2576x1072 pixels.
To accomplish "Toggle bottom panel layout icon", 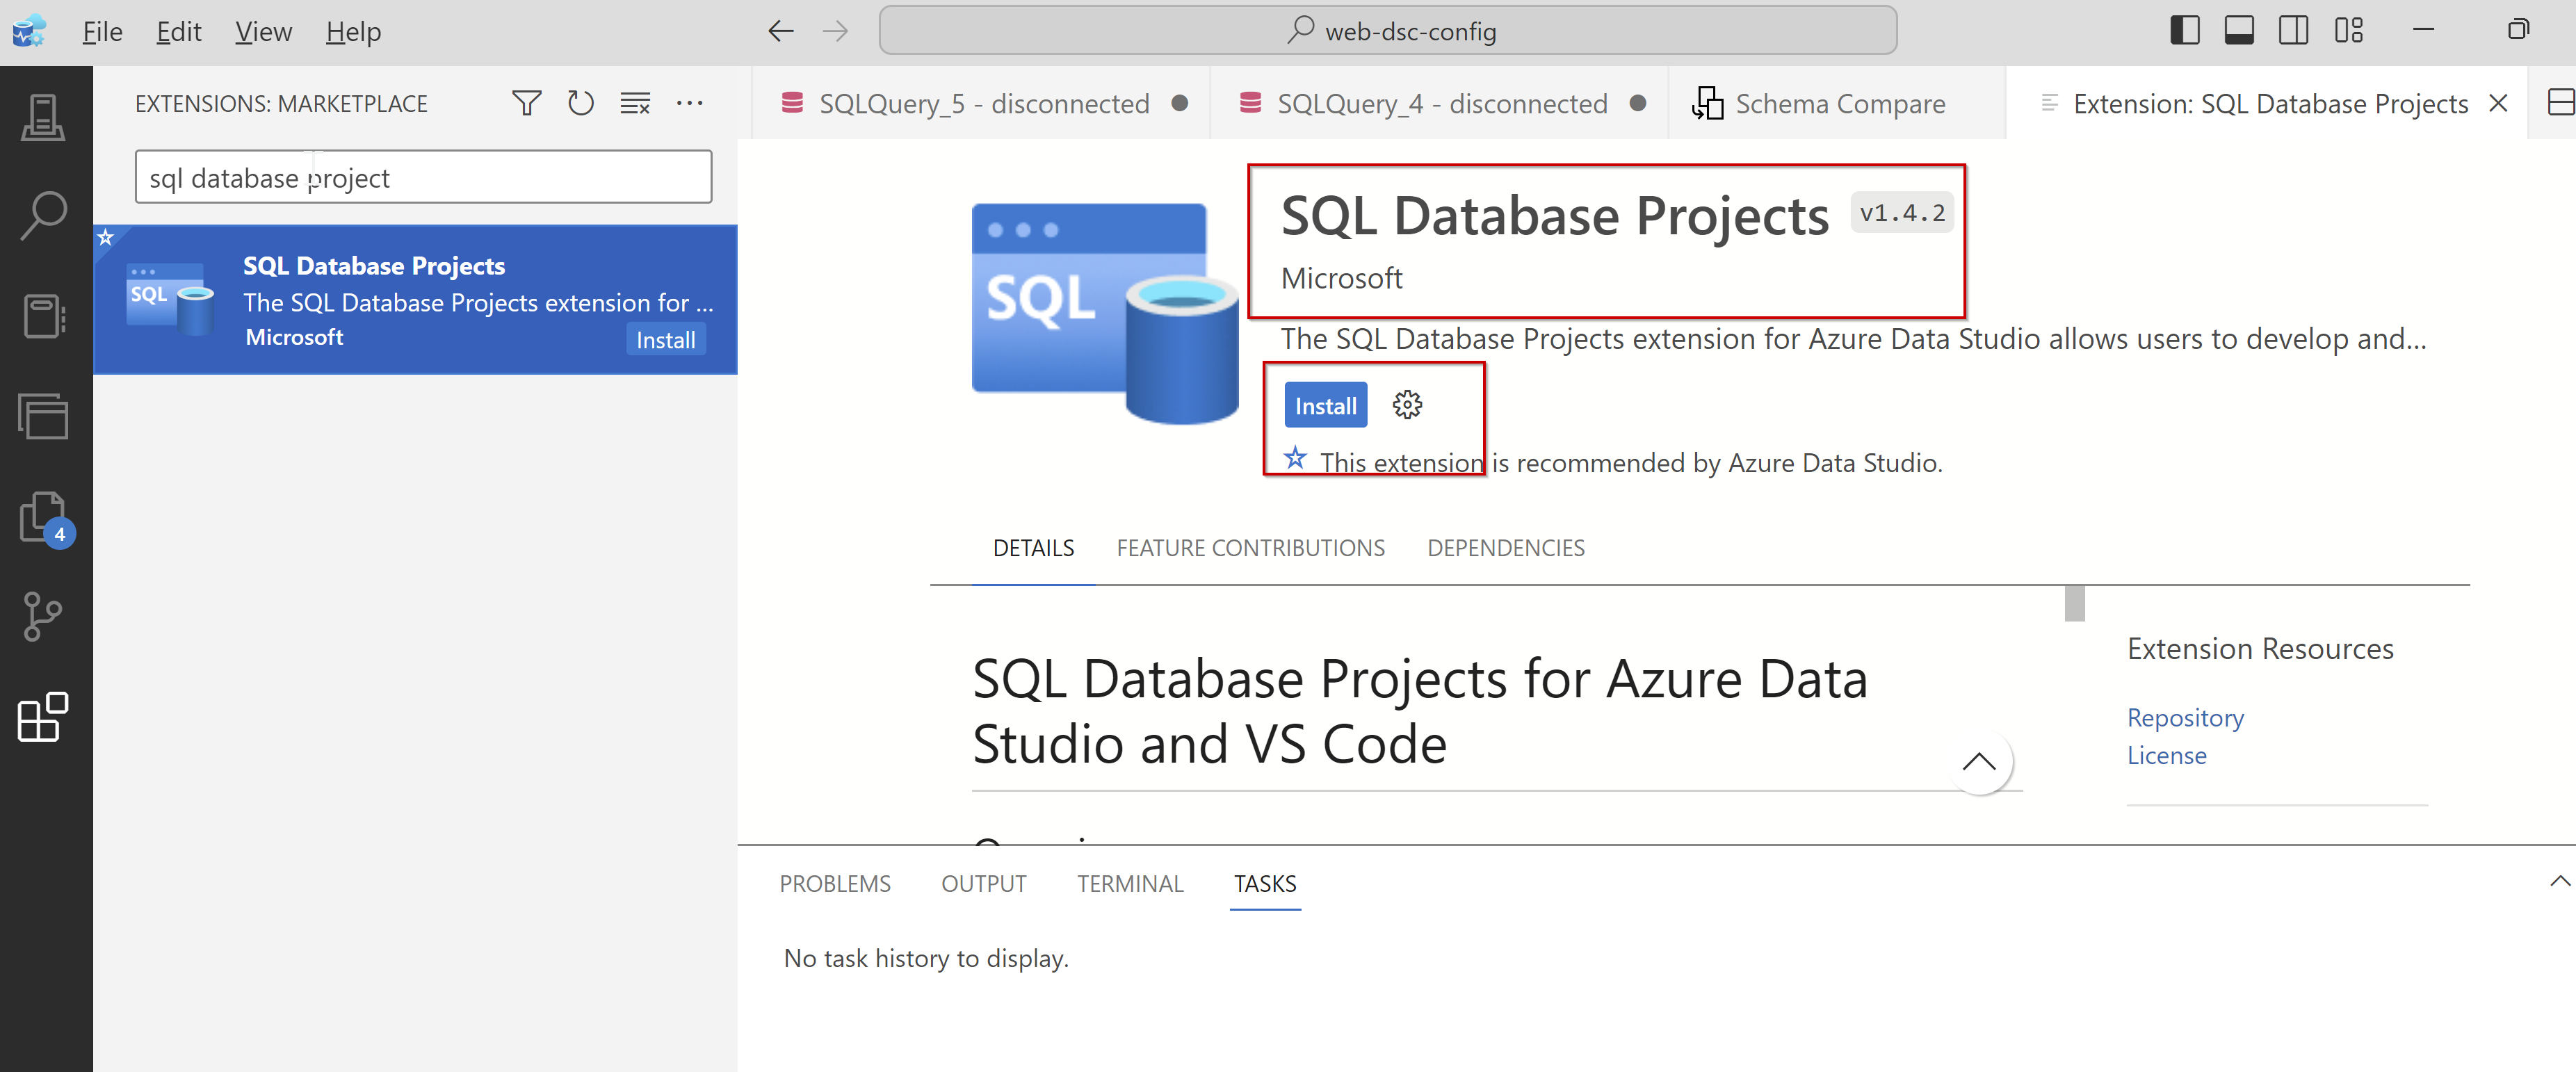I will coord(2239,31).
